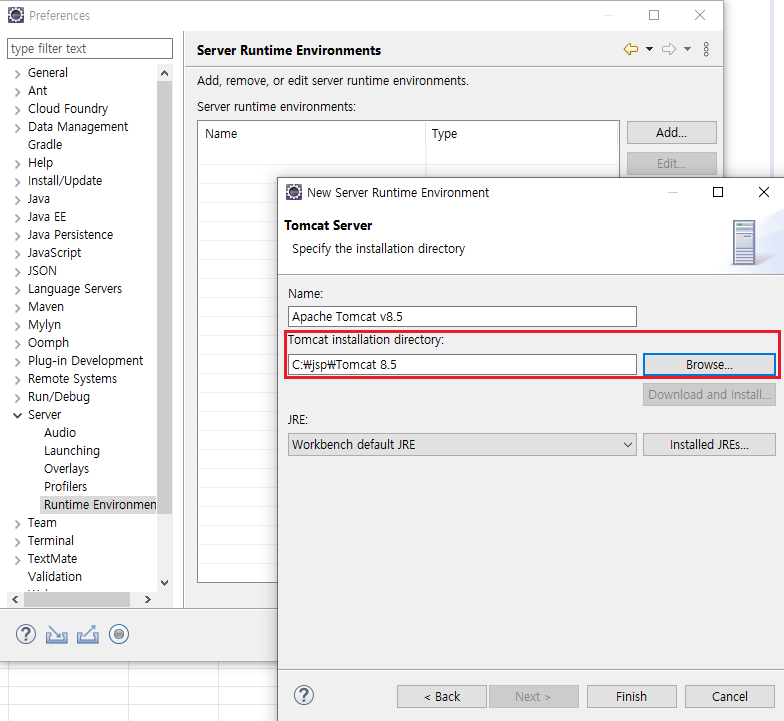Click the Name field with Apache Tomcat v8.5
The image size is (784, 721).
pos(462,316)
